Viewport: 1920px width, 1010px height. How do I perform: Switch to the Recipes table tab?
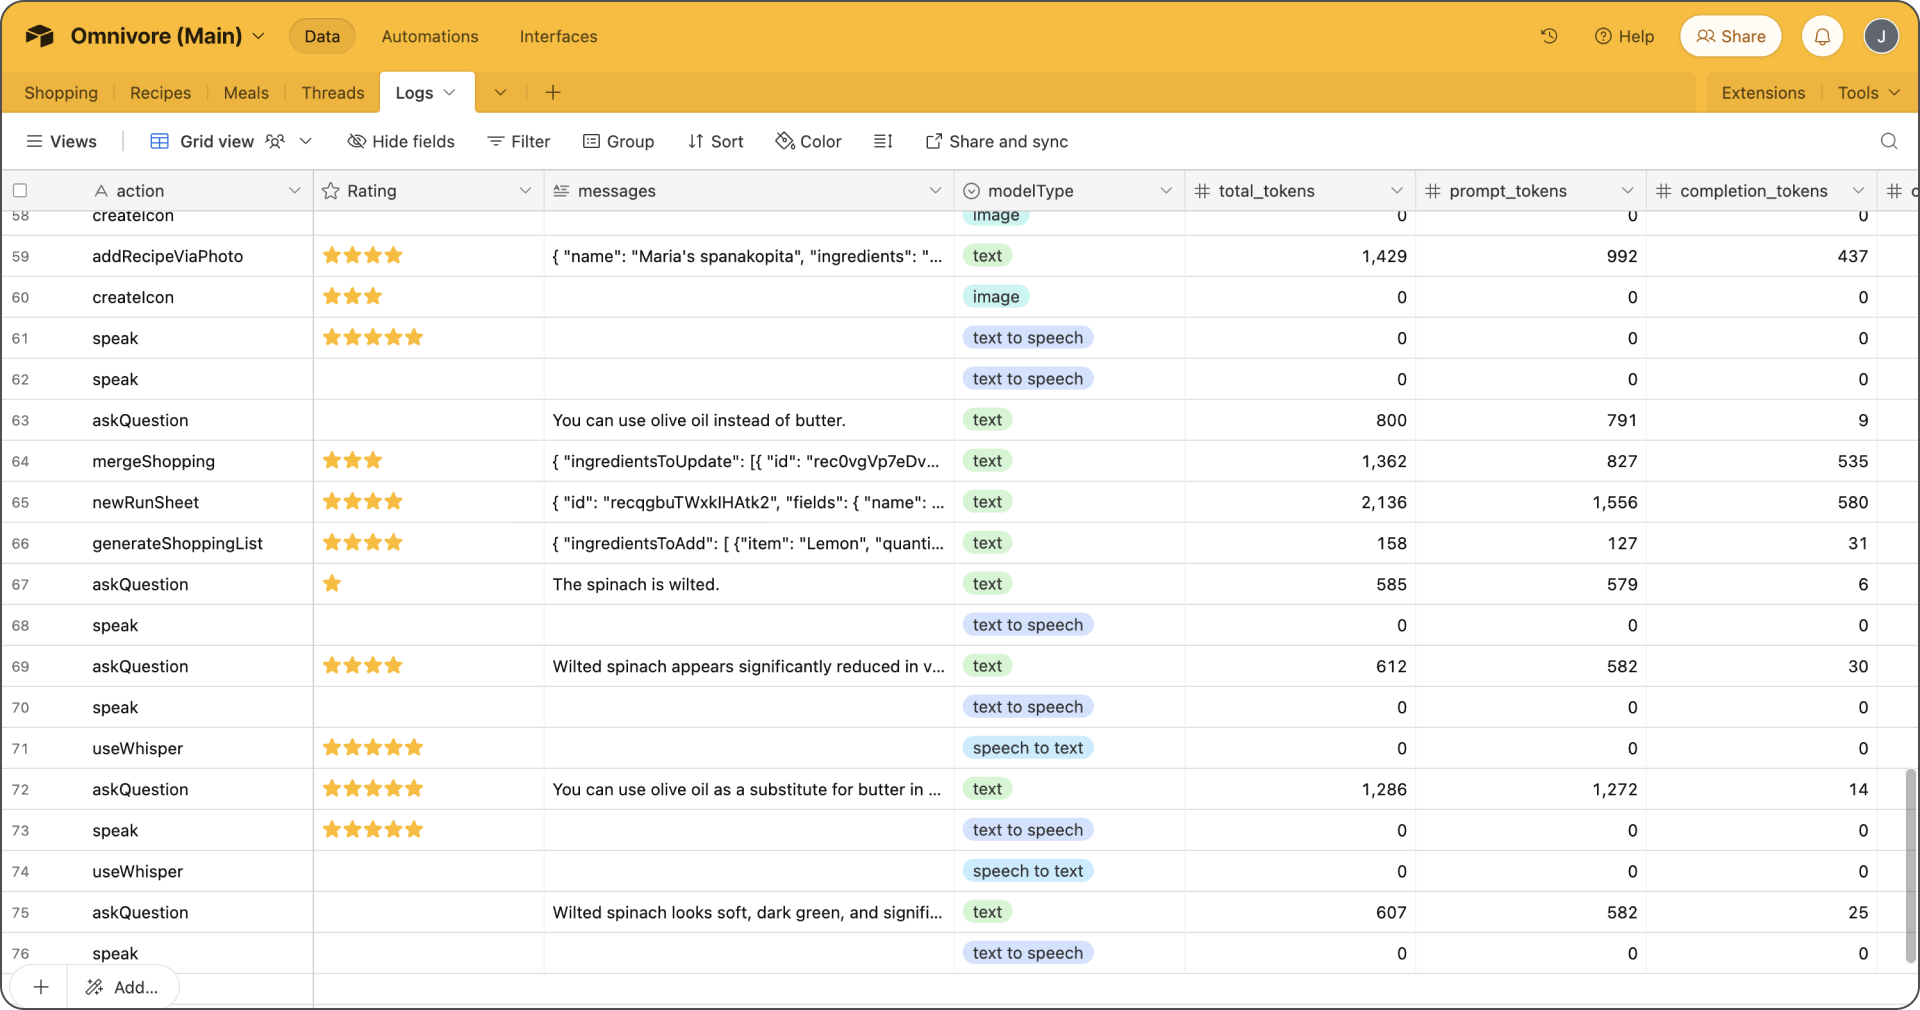[160, 92]
